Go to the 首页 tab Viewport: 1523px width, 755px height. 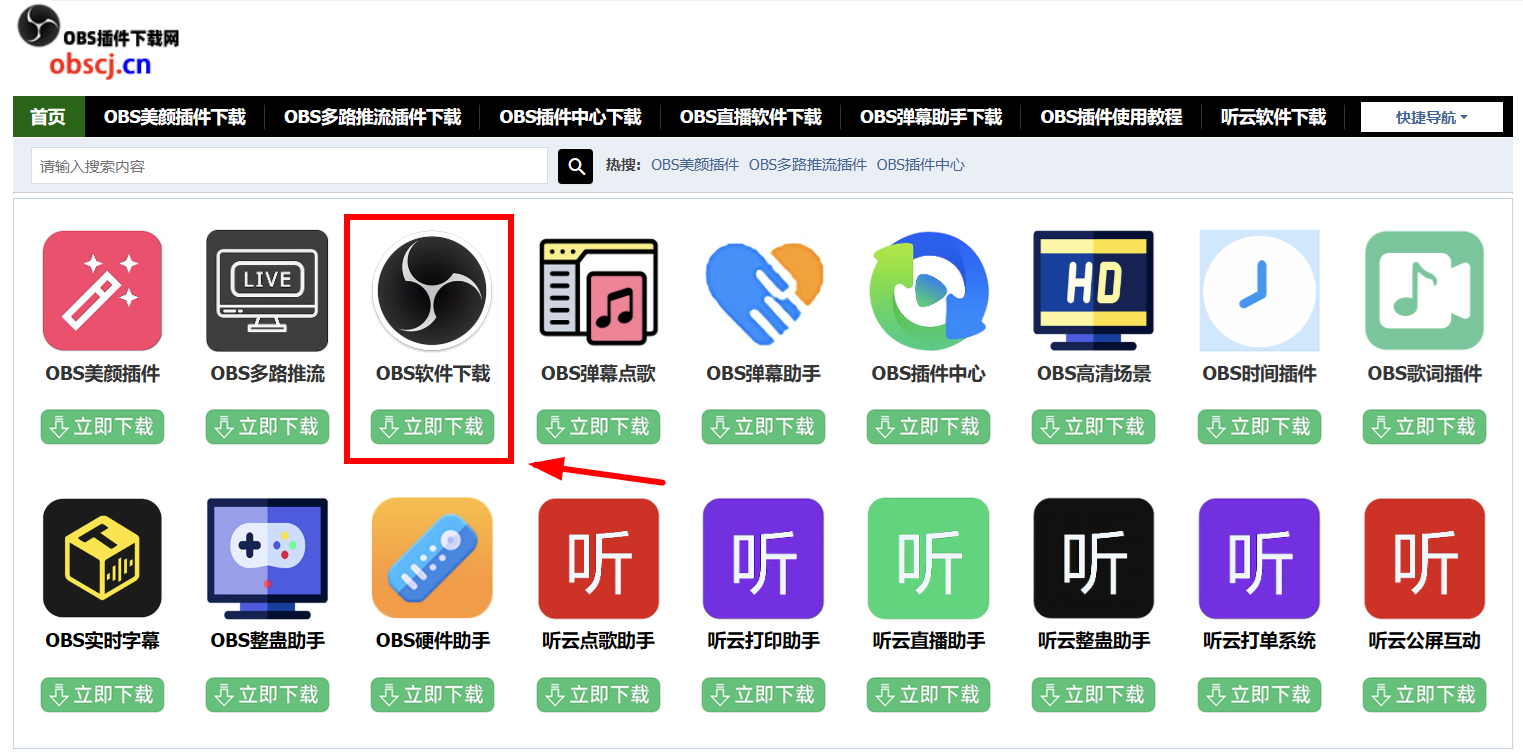pyautogui.click(x=48, y=117)
